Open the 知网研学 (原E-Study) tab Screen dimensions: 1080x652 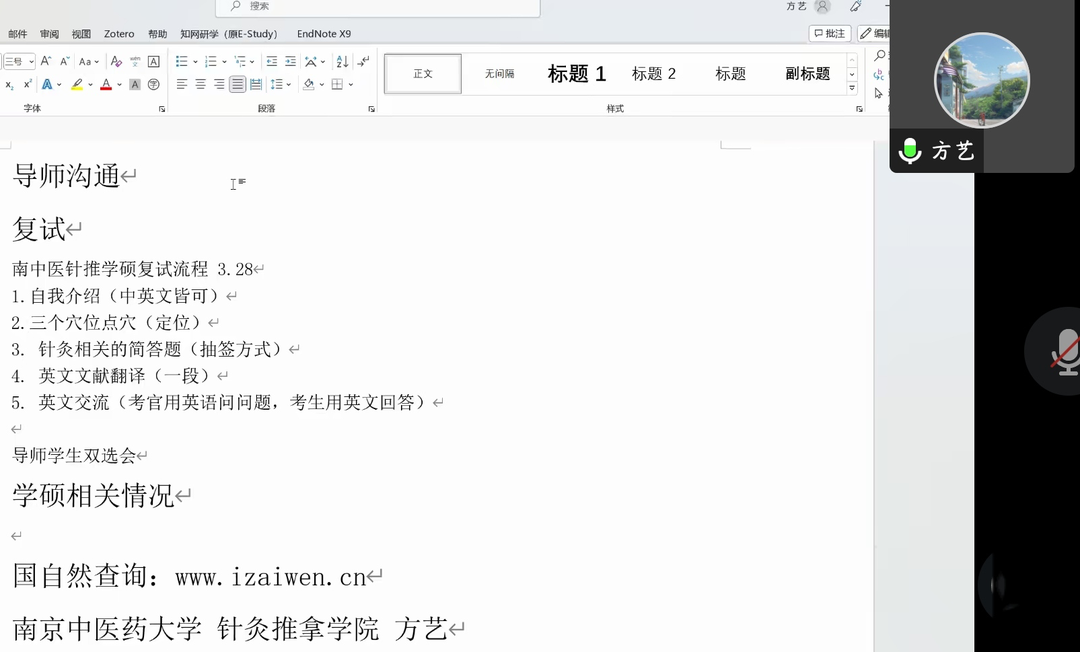tap(229, 34)
